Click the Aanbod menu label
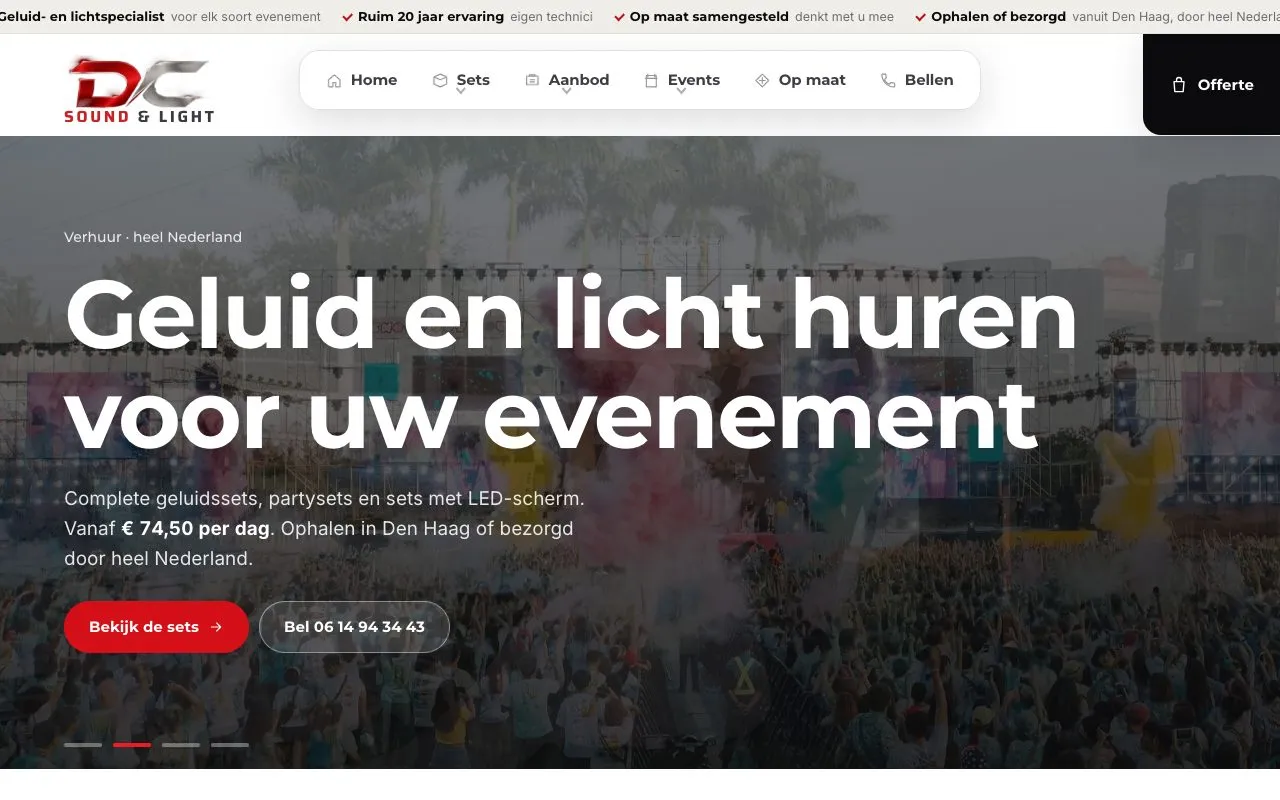 click(579, 80)
